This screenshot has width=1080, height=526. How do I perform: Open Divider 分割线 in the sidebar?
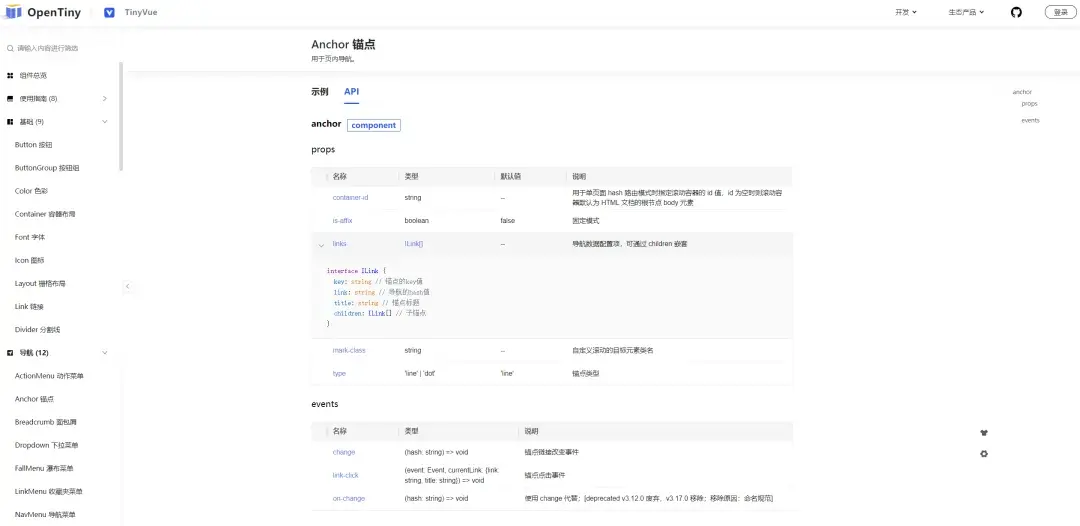pyautogui.click(x=37, y=330)
